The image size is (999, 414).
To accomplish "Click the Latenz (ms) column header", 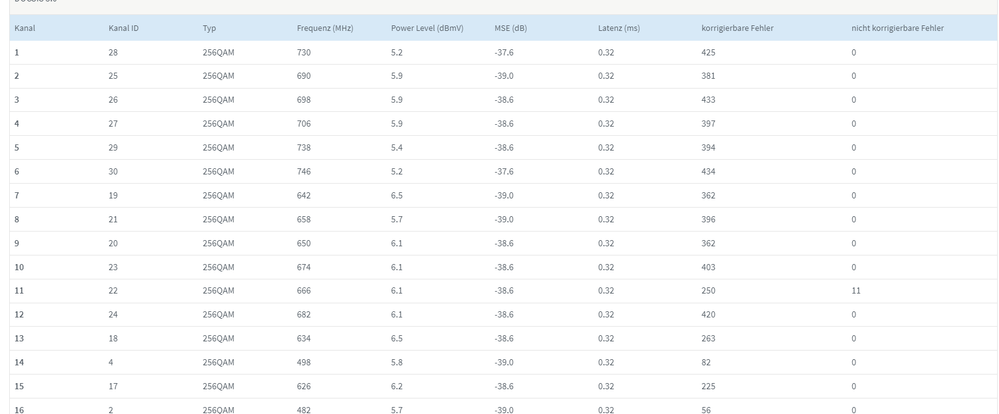I will (x=621, y=28).
